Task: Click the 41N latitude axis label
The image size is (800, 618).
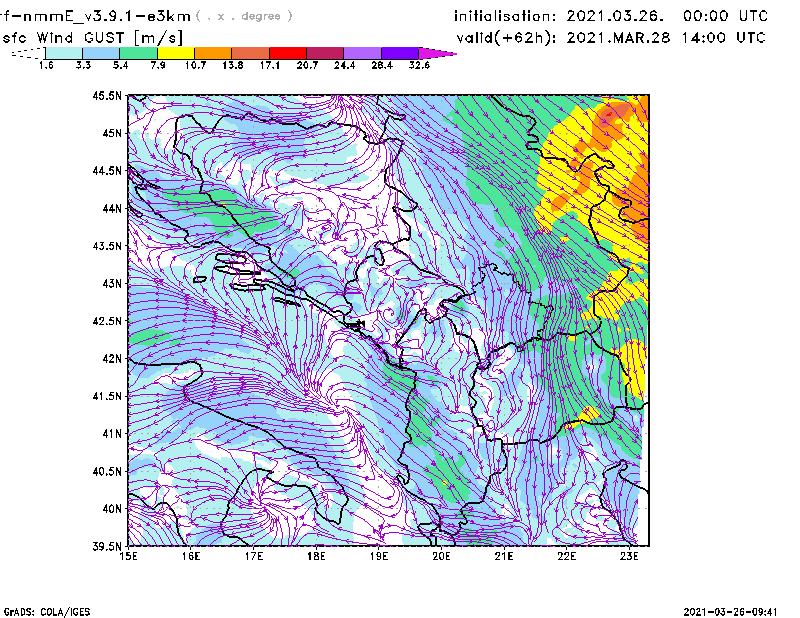Action: coord(112,434)
